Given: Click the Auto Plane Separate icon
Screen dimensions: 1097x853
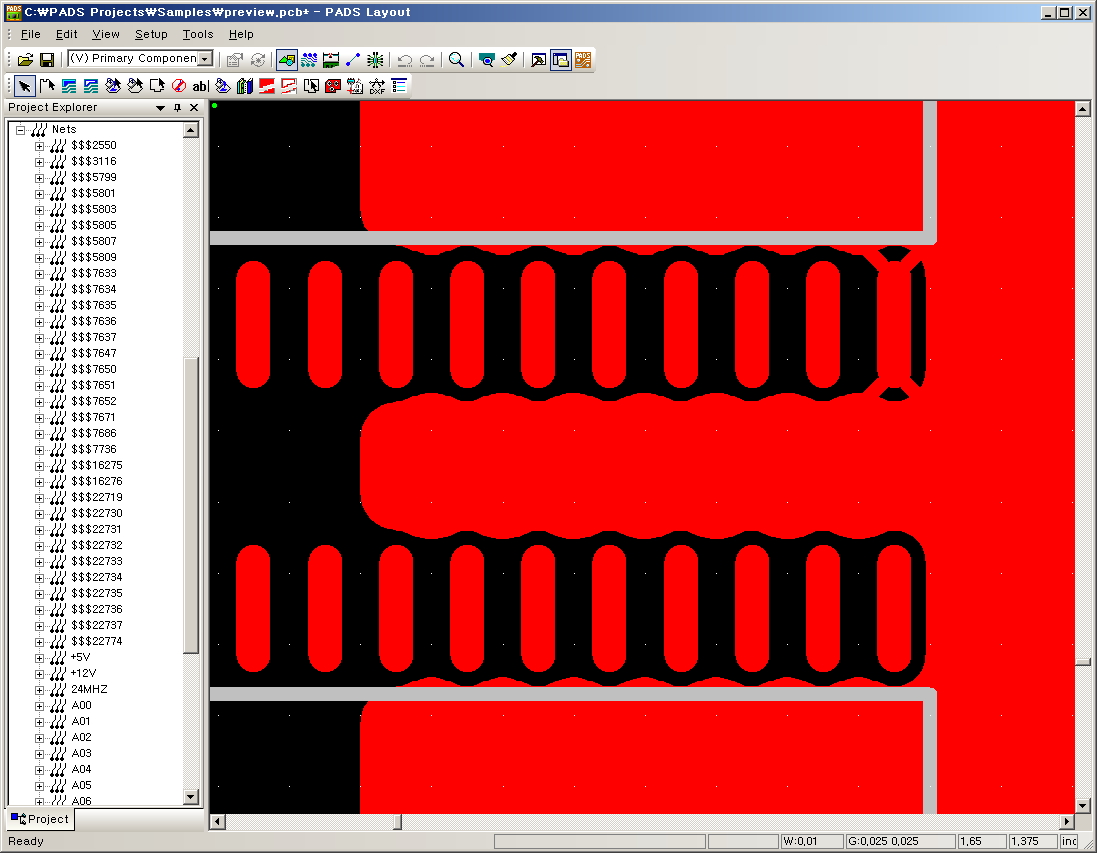Looking at the screenshot, I should pos(311,86).
